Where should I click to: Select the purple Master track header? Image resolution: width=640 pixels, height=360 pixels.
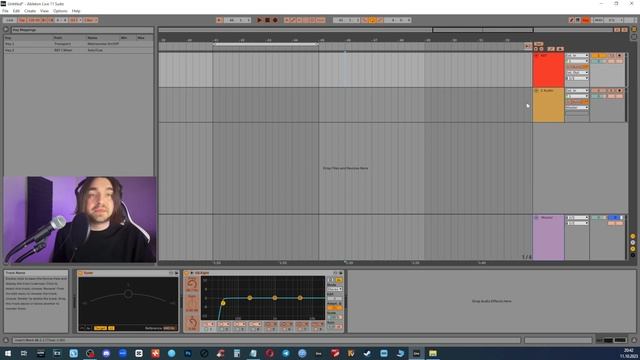tap(548, 238)
